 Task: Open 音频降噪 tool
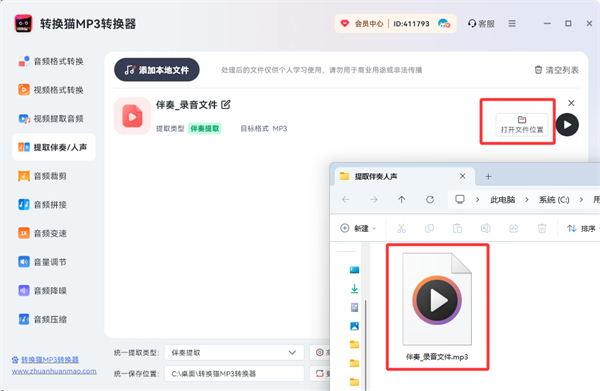42,291
